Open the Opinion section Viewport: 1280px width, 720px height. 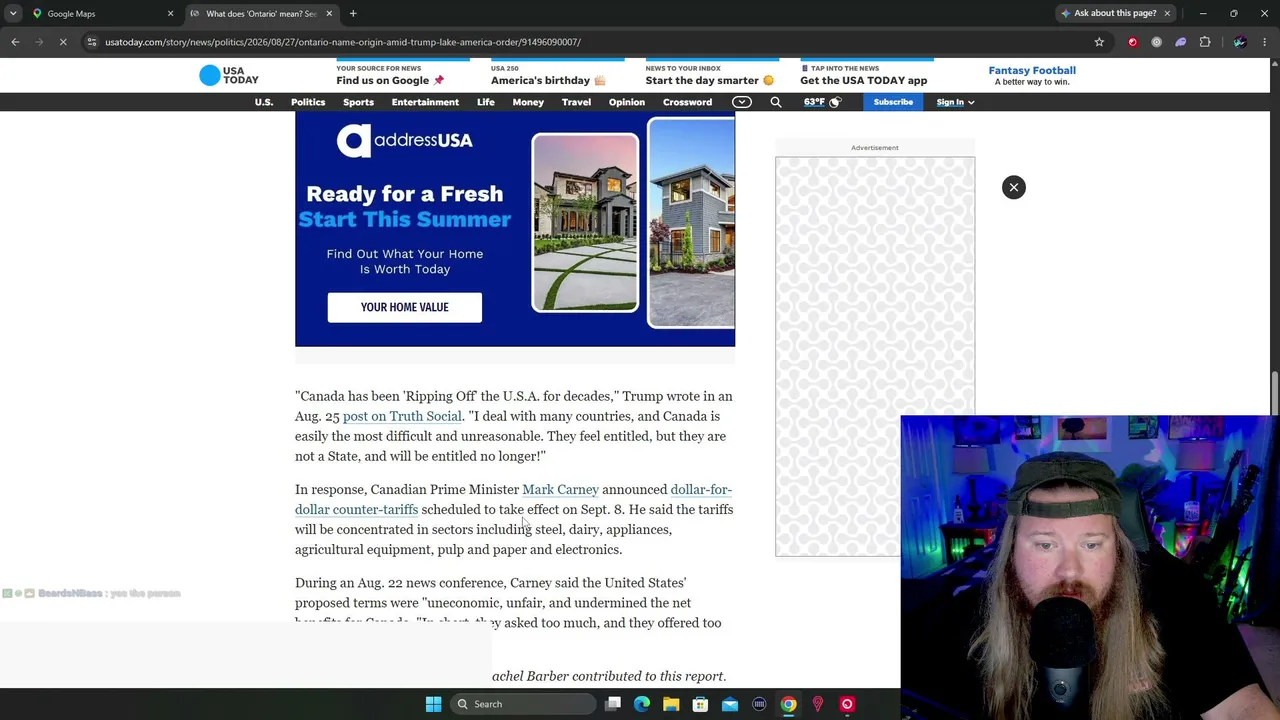(627, 102)
